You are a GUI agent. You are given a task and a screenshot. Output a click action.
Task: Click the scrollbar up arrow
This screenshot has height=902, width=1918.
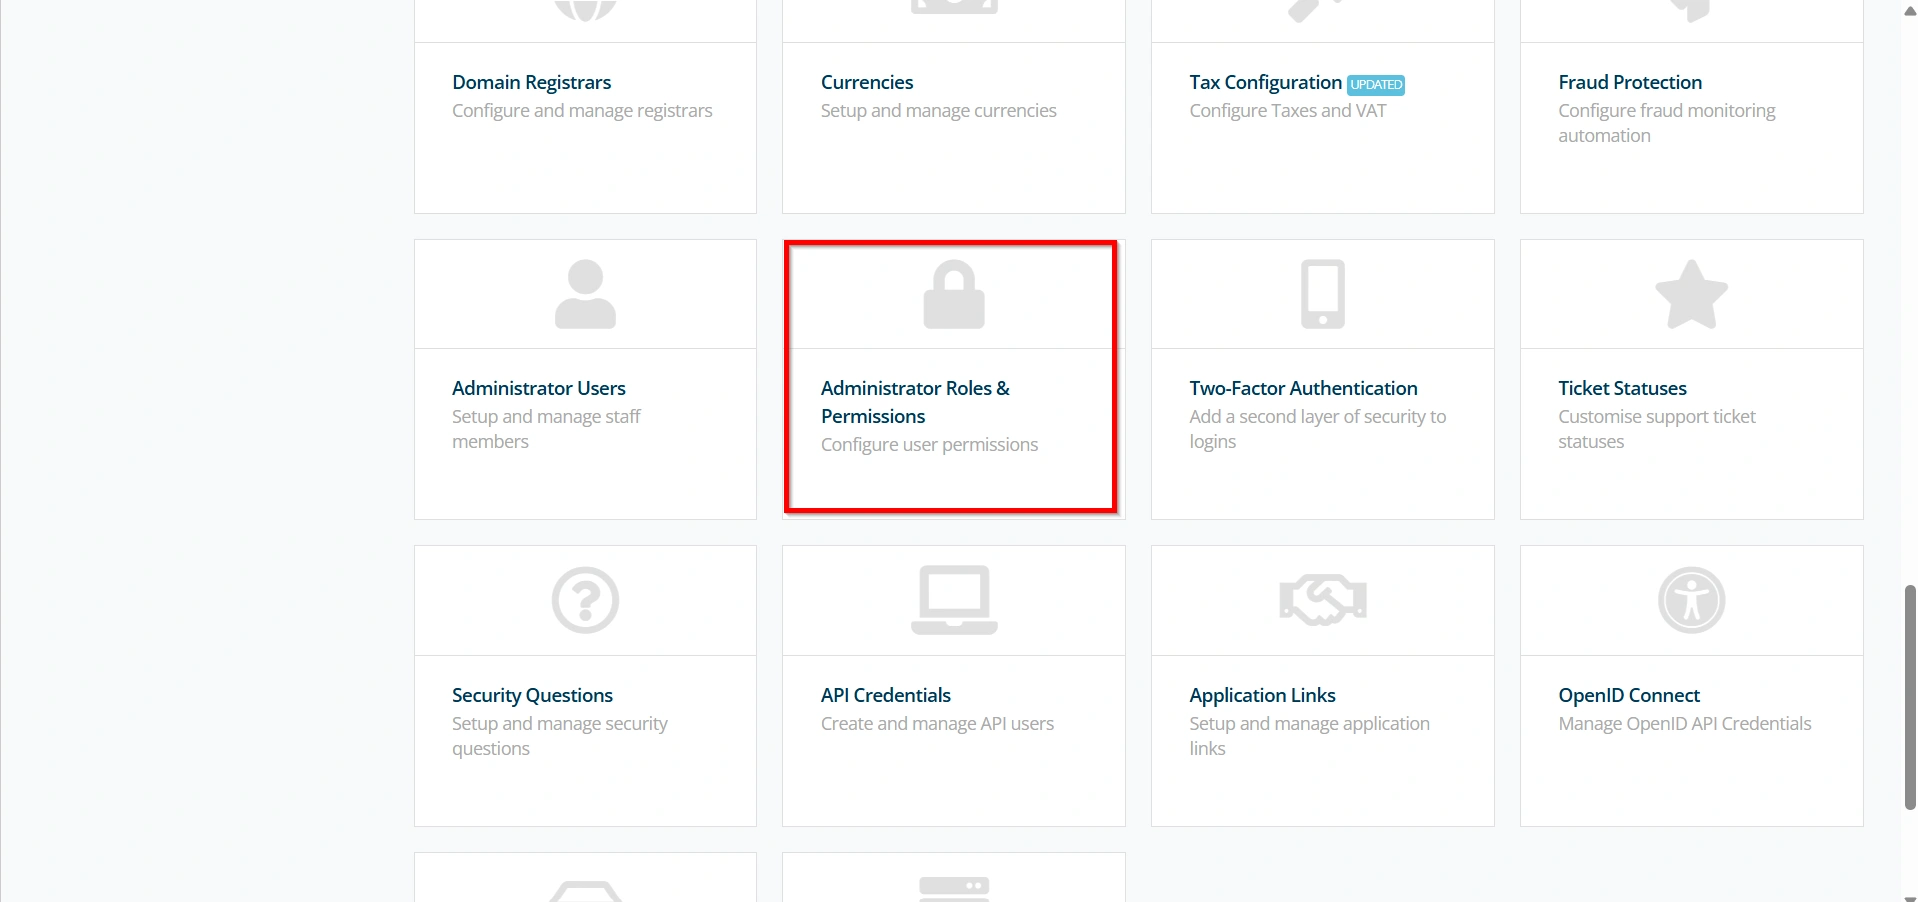tap(1909, 10)
